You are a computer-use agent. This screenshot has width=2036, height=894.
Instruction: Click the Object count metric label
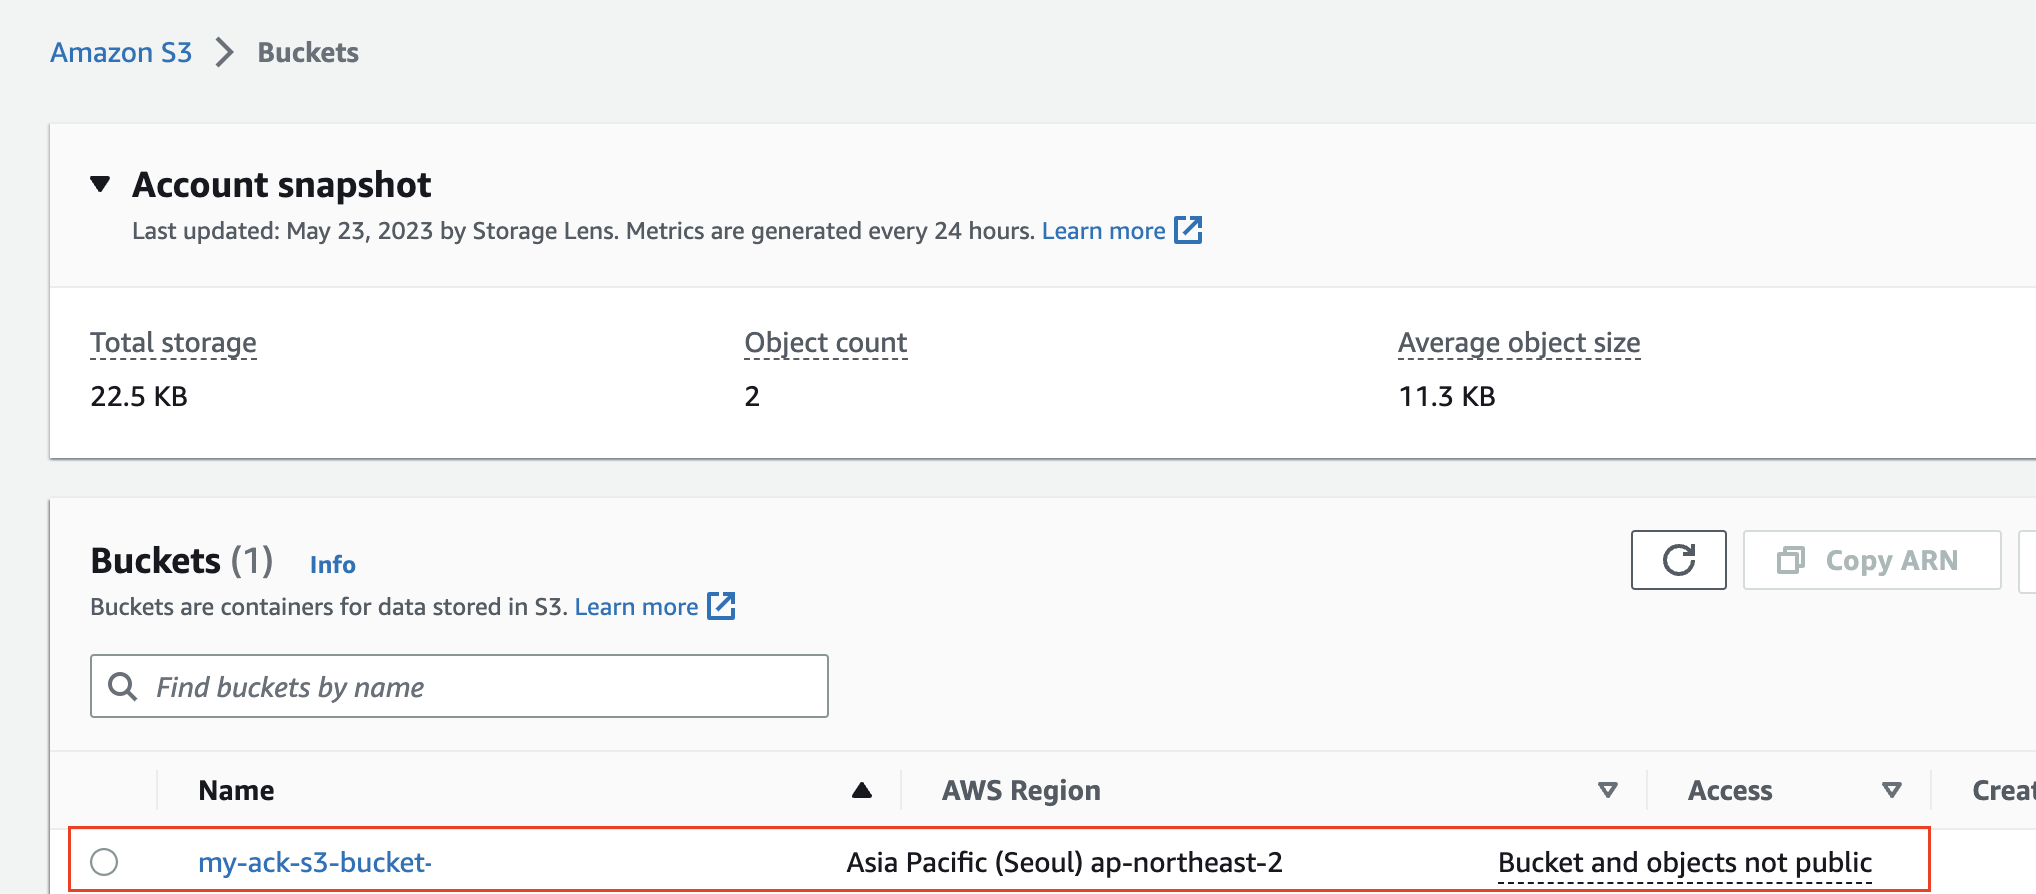pyautogui.click(x=826, y=343)
